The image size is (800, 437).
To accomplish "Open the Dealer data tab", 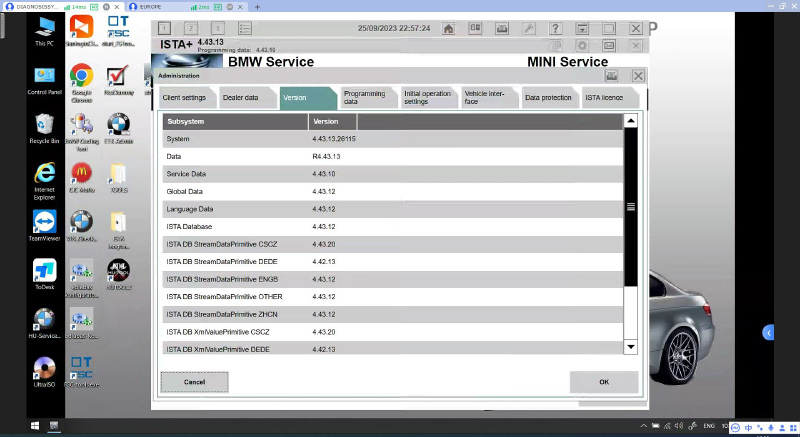I will click(x=245, y=98).
